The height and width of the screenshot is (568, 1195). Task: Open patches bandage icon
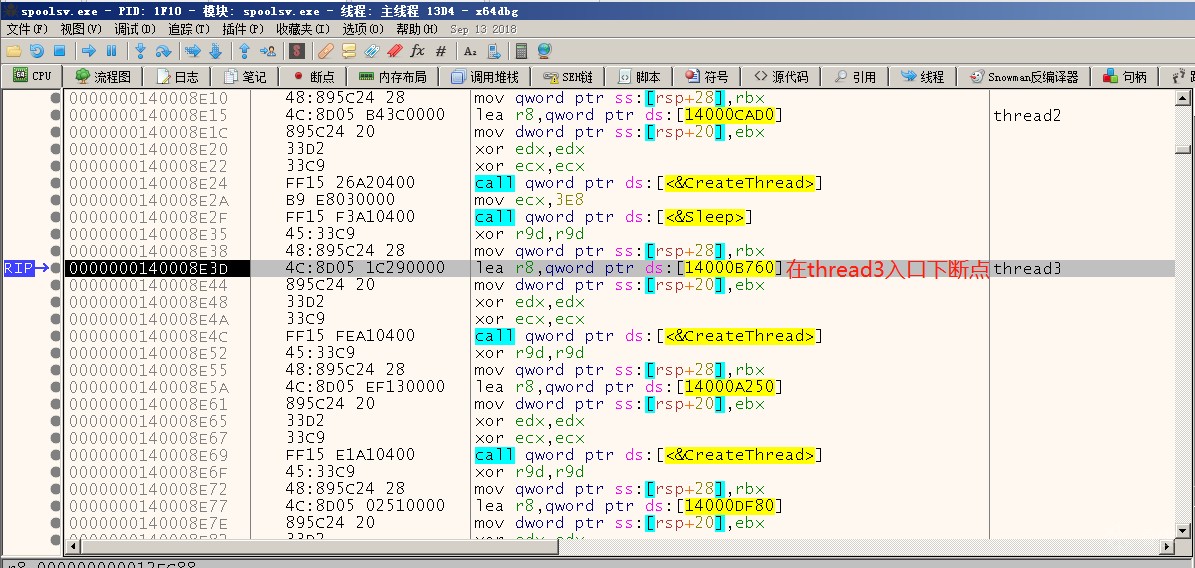pyautogui.click(x=325, y=51)
